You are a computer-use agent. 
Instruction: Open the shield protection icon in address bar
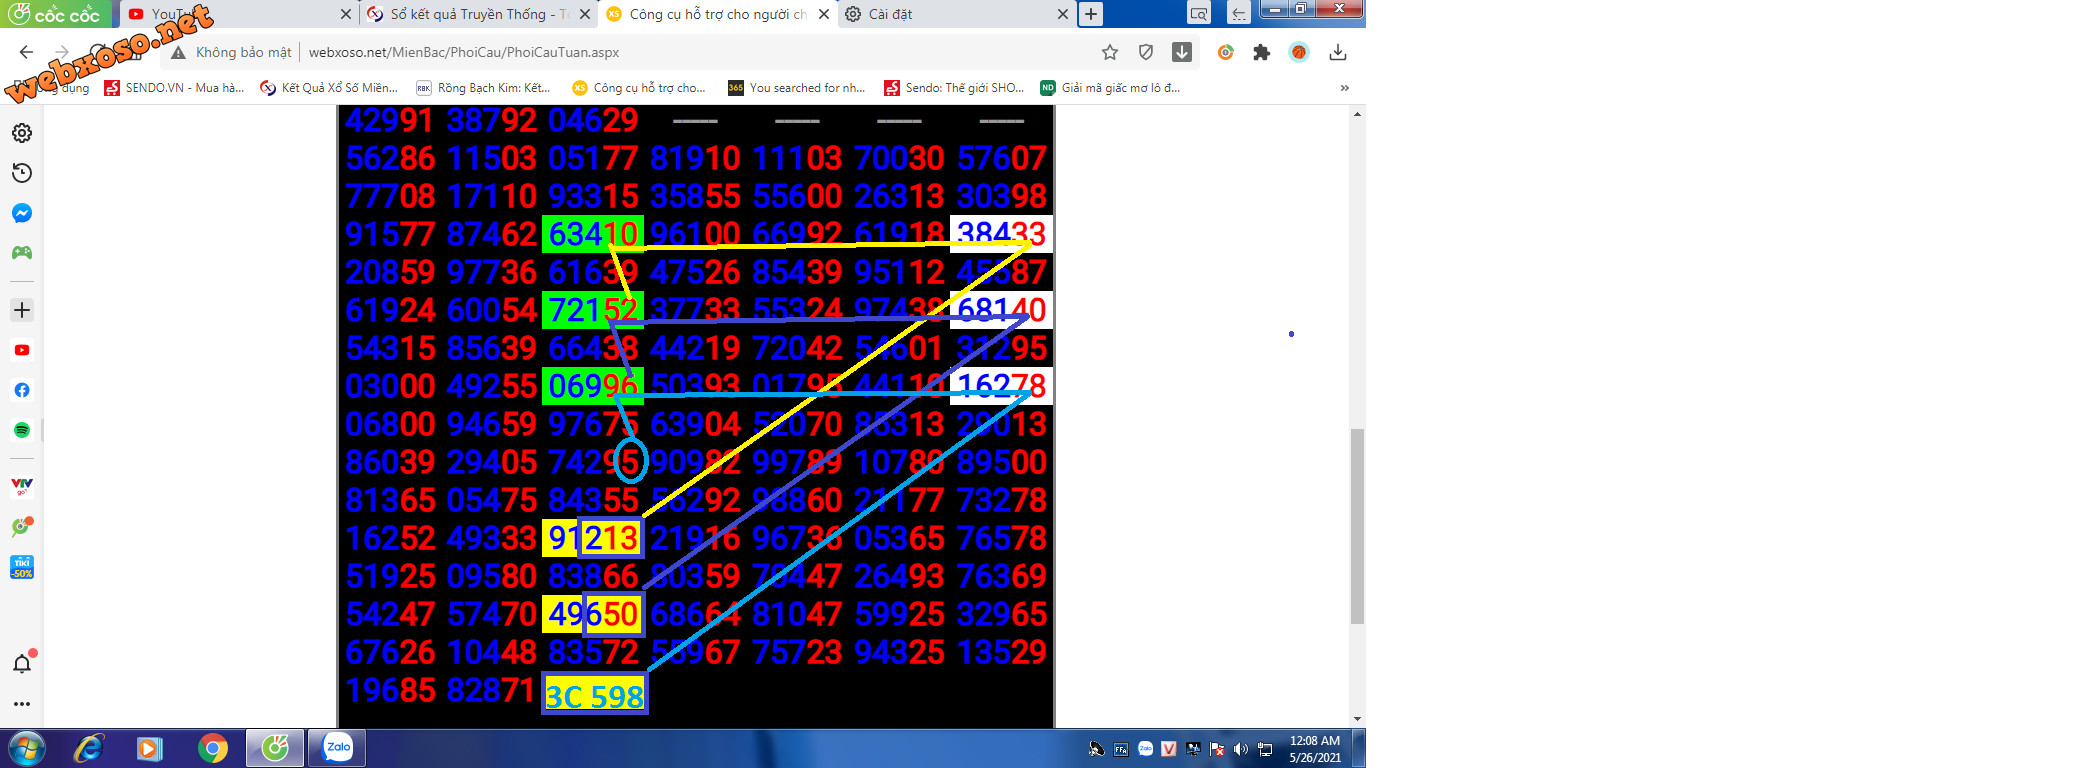pos(1146,52)
